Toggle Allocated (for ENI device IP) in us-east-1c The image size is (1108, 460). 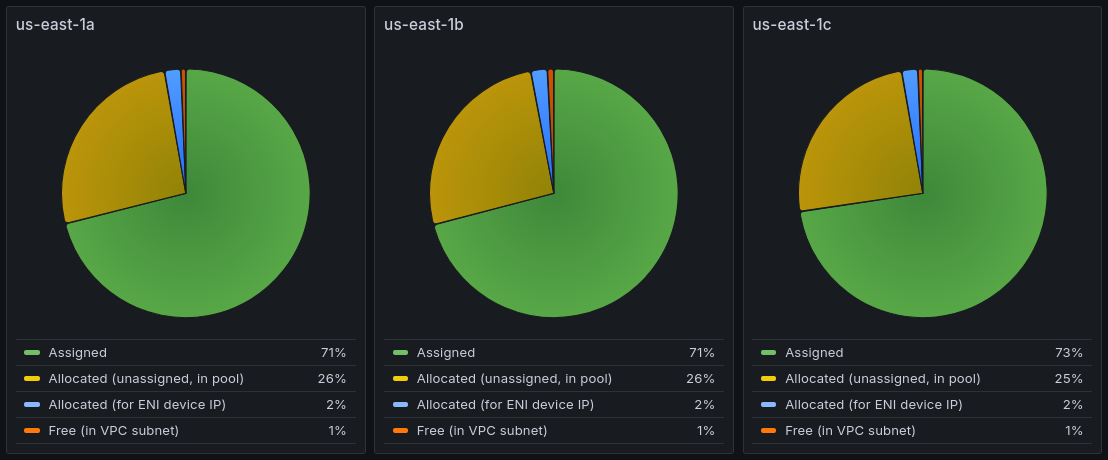click(x=873, y=405)
